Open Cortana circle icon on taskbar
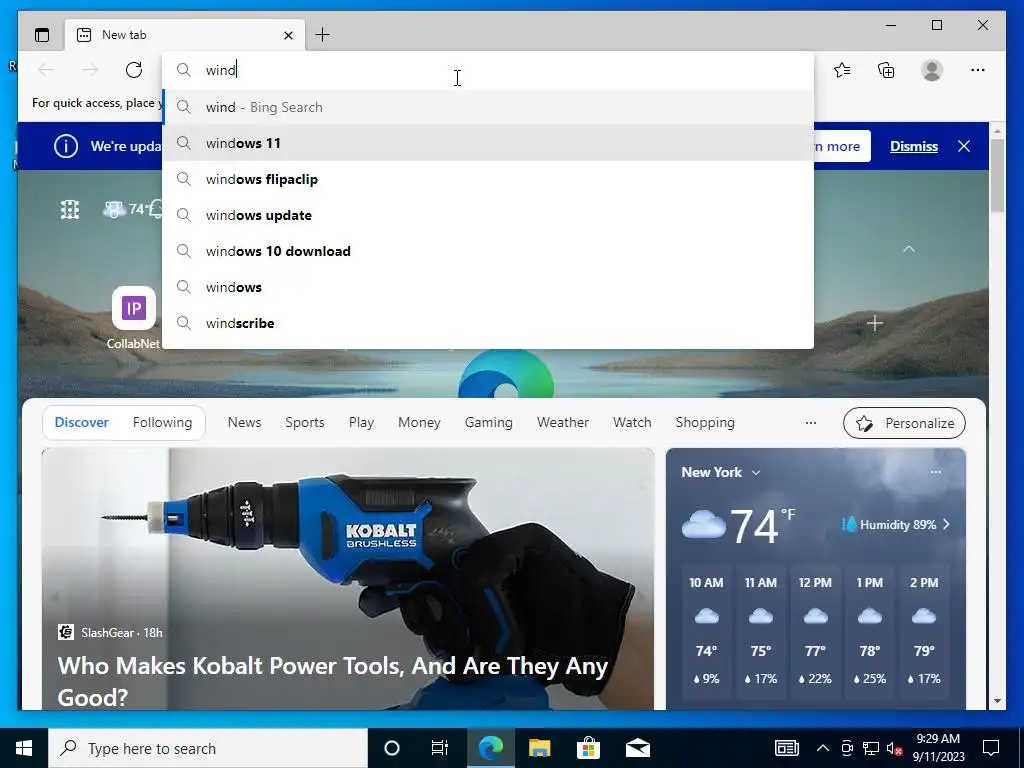 point(392,748)
